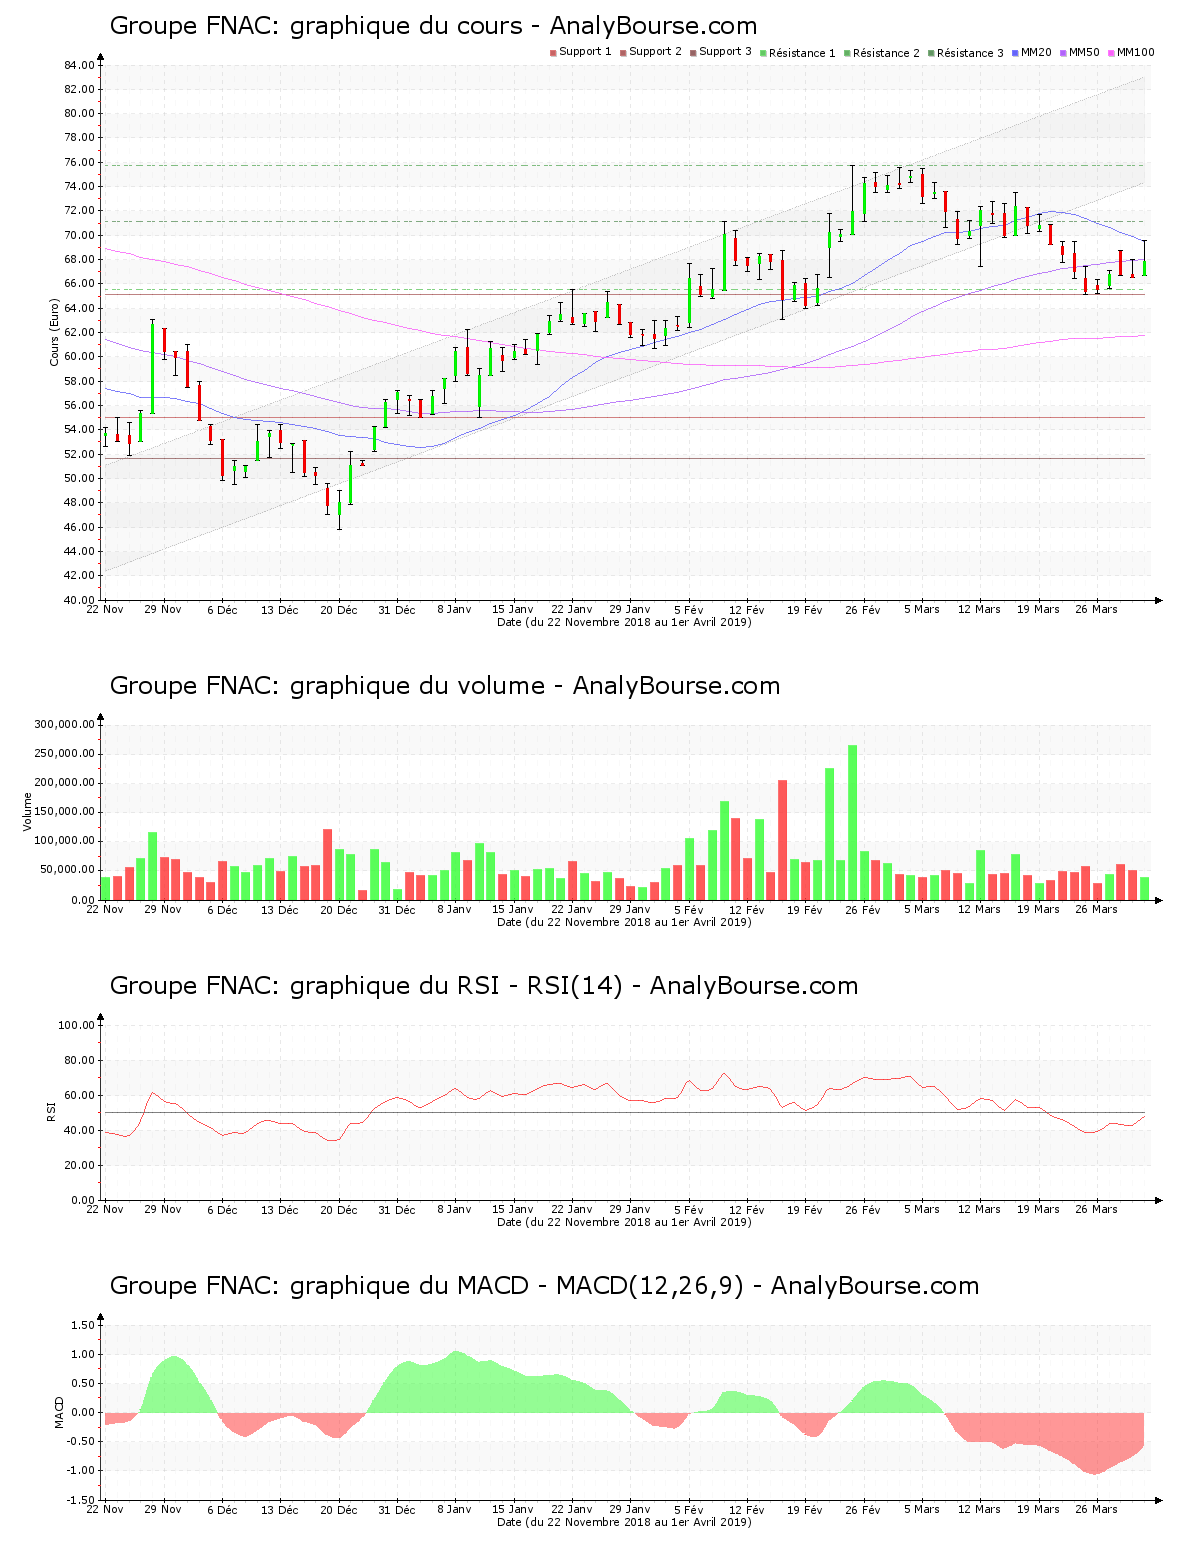The height and width of the screenshot is (1550, 1200).
Task: Click the 76.00 value on price axis
Action: [79, 162]
